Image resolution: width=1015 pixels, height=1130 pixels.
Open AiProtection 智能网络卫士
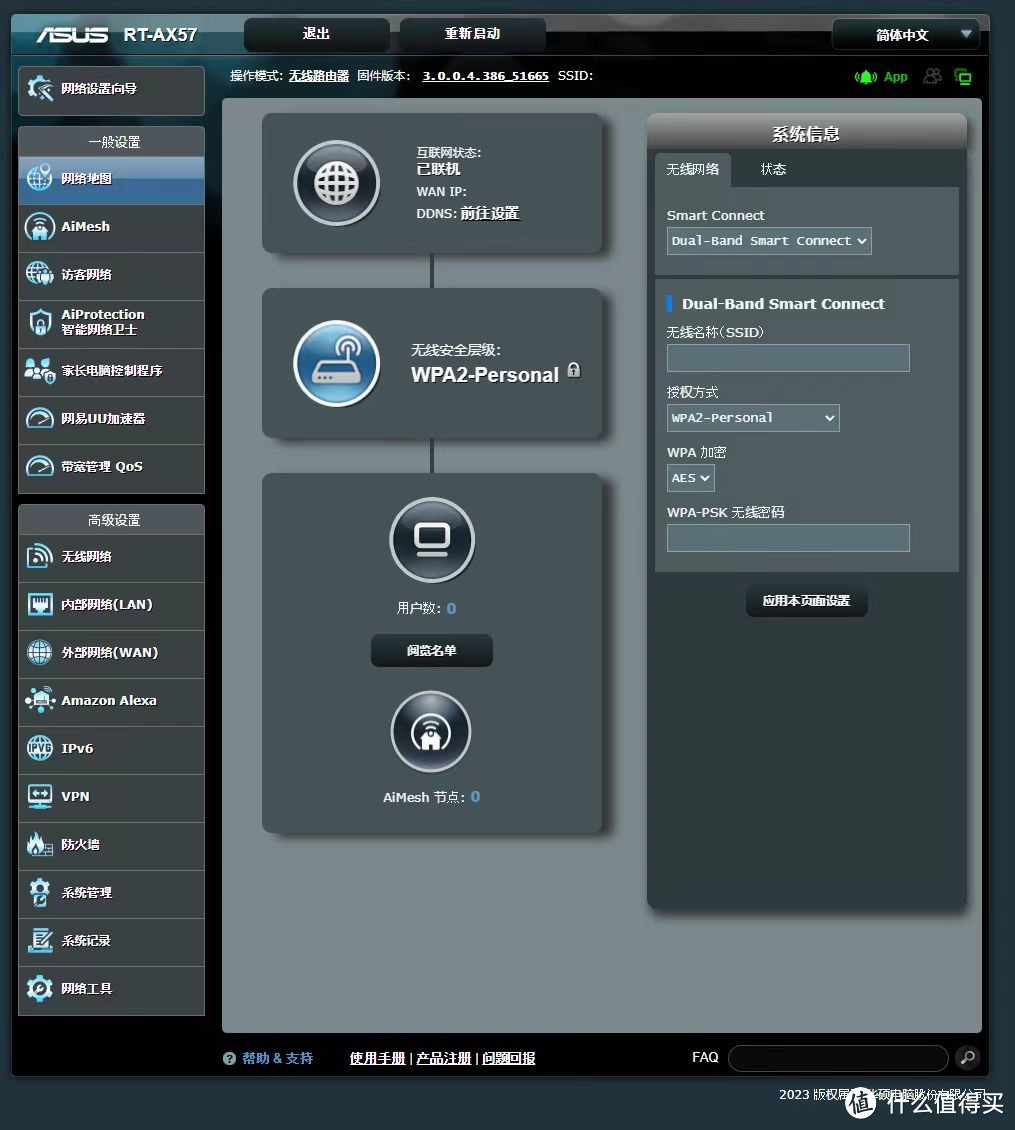(x=111, y=323)
